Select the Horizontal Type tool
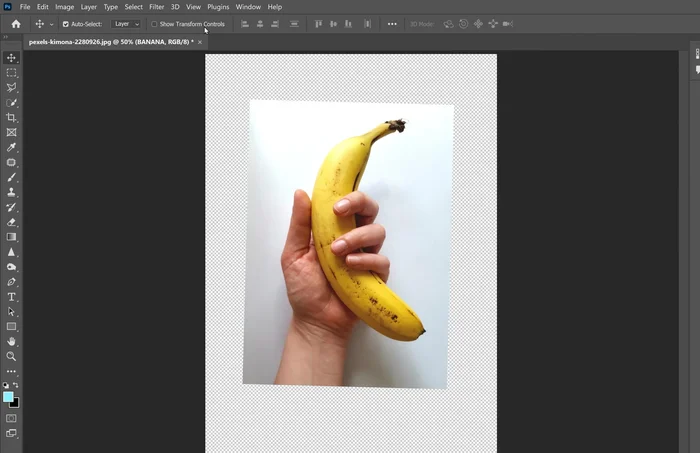The image size is (700, 453). (x=12, y=297)
